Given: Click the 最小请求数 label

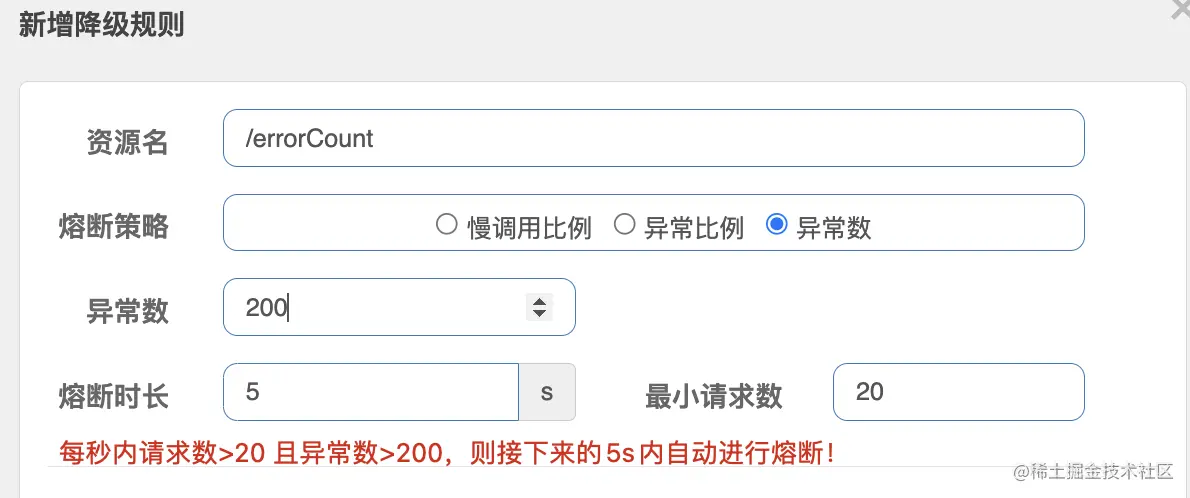Looking at the screenshot, I should (x=713, y=396).
